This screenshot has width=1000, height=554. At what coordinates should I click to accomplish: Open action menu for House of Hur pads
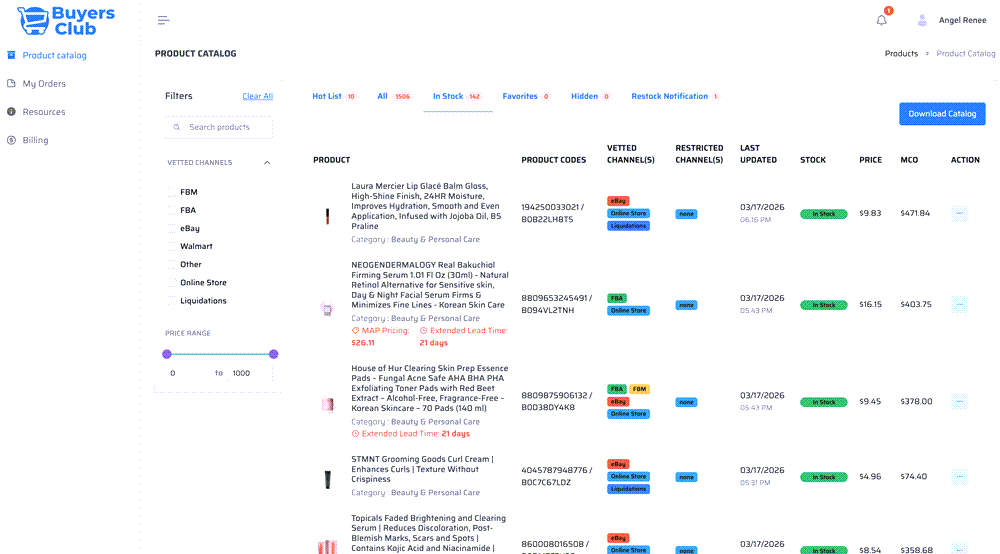point(959,402)
